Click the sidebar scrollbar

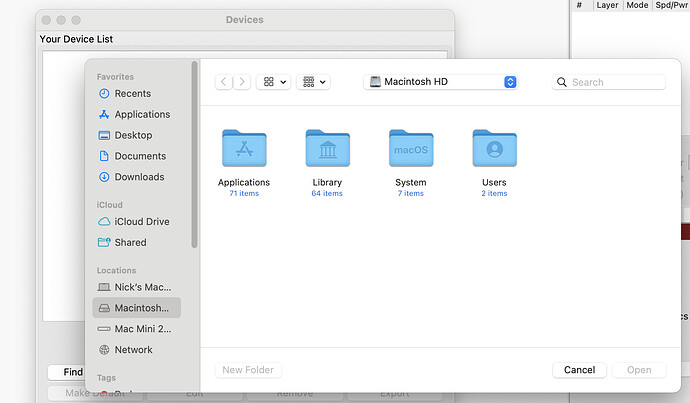[194, 155]
